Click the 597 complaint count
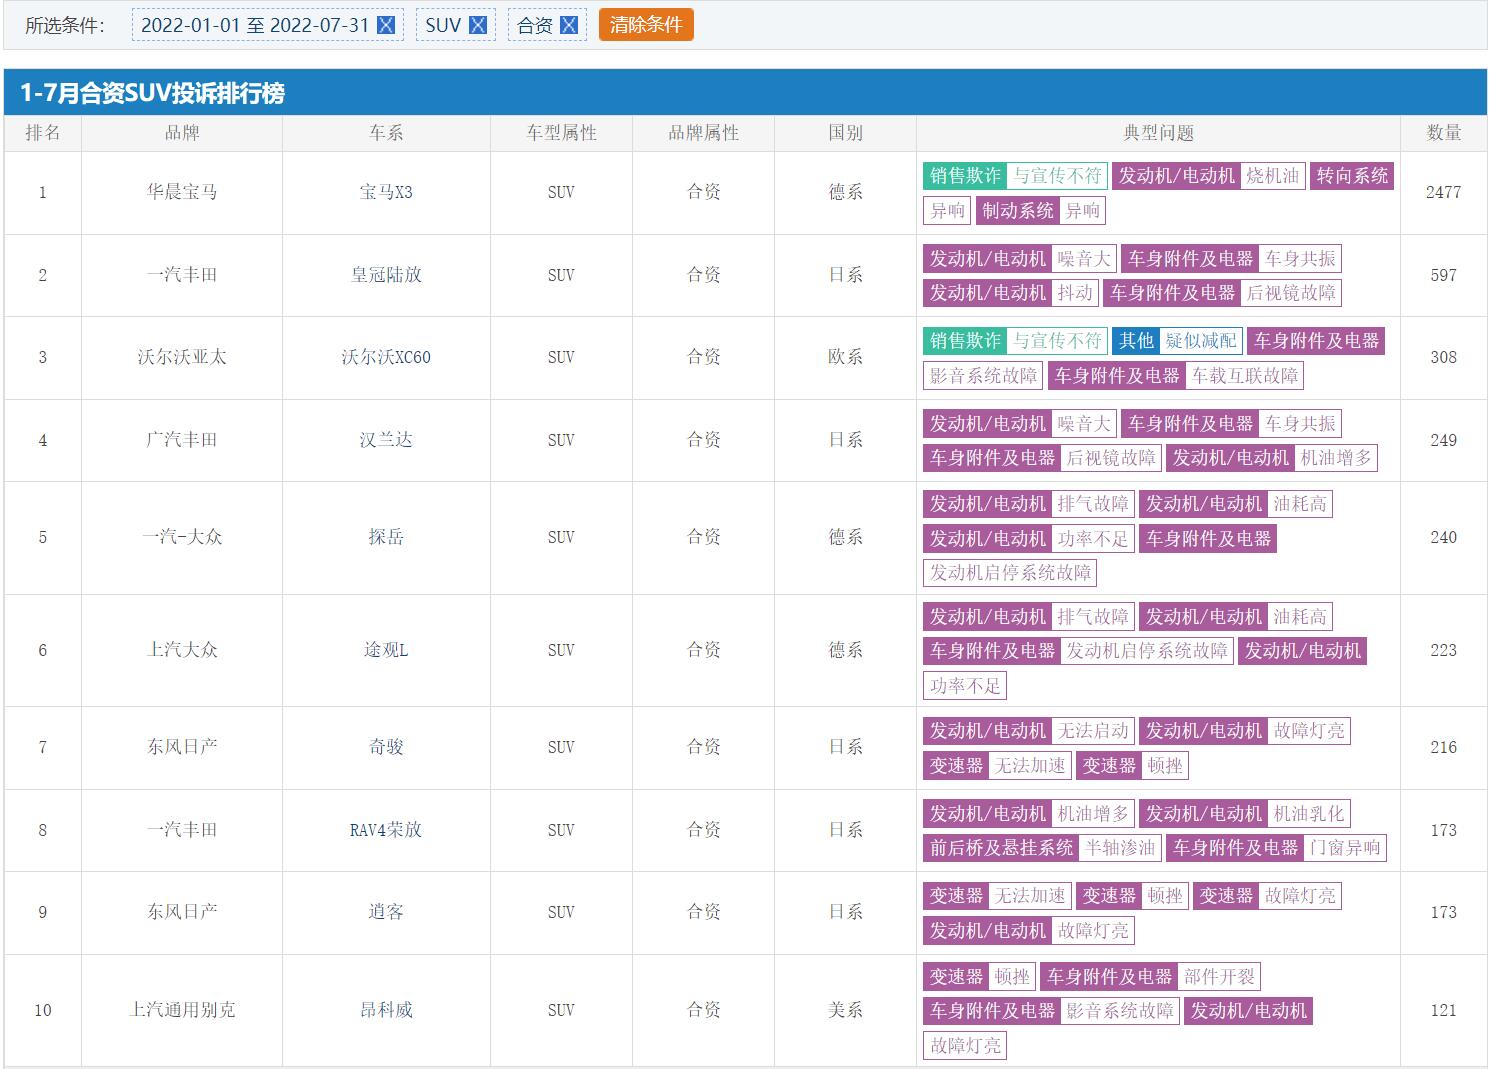Viewport: 1490px width, 1069px height. coord(1444,275)
